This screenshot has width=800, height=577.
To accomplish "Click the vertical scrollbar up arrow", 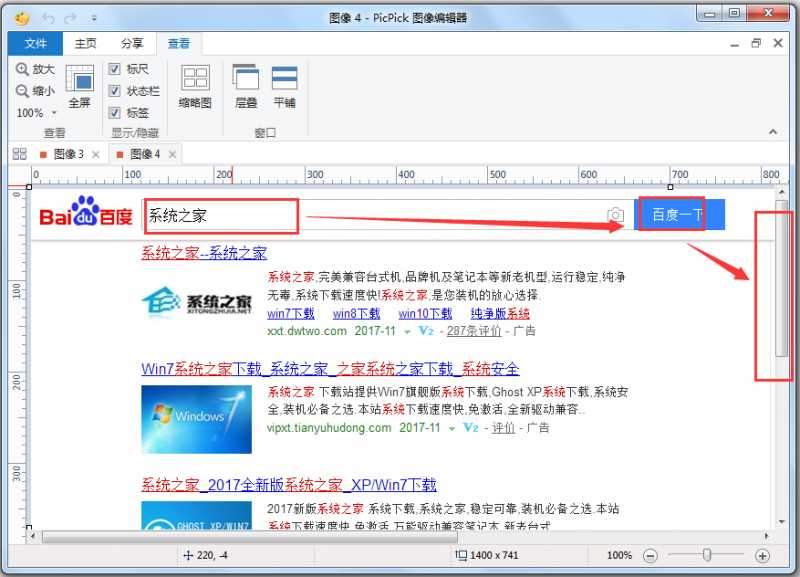I will coord(781,192).
